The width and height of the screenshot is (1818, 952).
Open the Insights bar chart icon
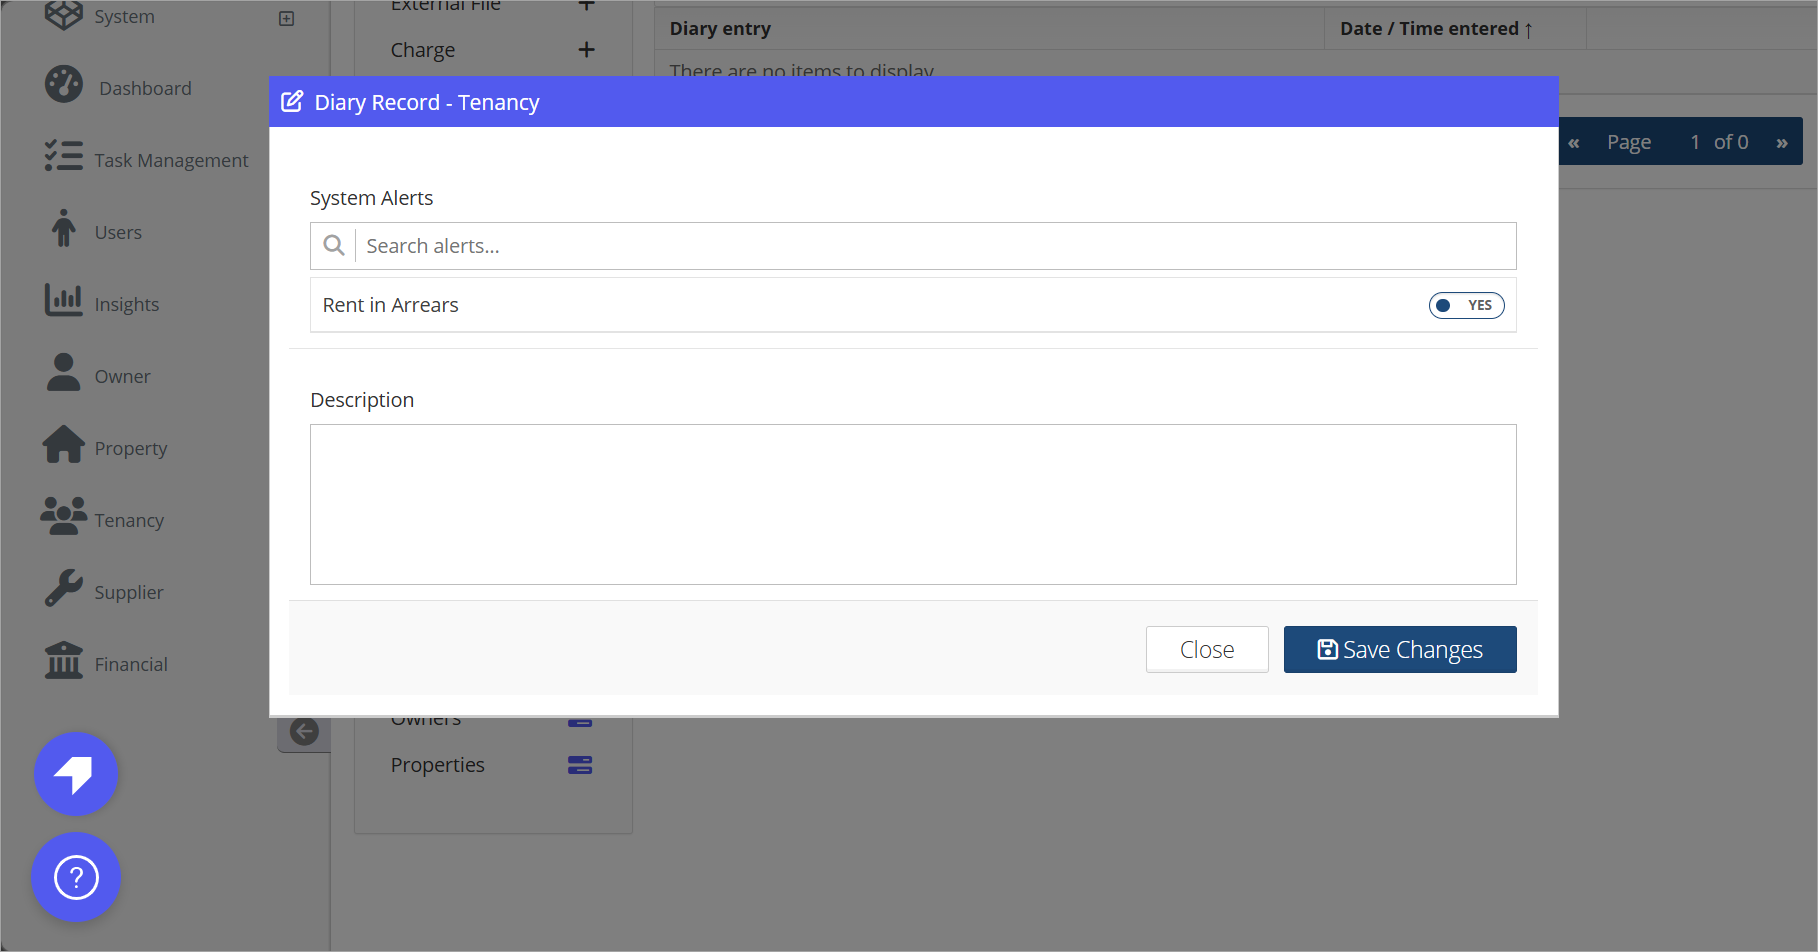[x=64, y=300]
